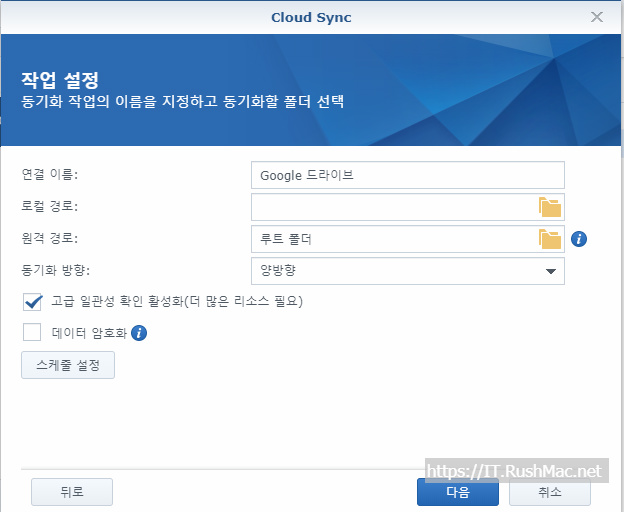The height and width of the screenshot is (512, 624).
Task: Enable 데이터 암호화 checkbox
Action: point(32,332)
